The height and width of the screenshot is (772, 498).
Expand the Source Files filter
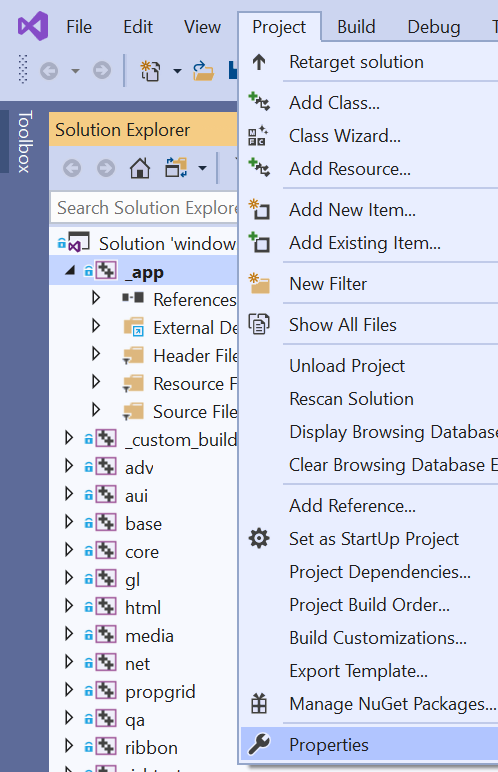click(x=96, y=410)
